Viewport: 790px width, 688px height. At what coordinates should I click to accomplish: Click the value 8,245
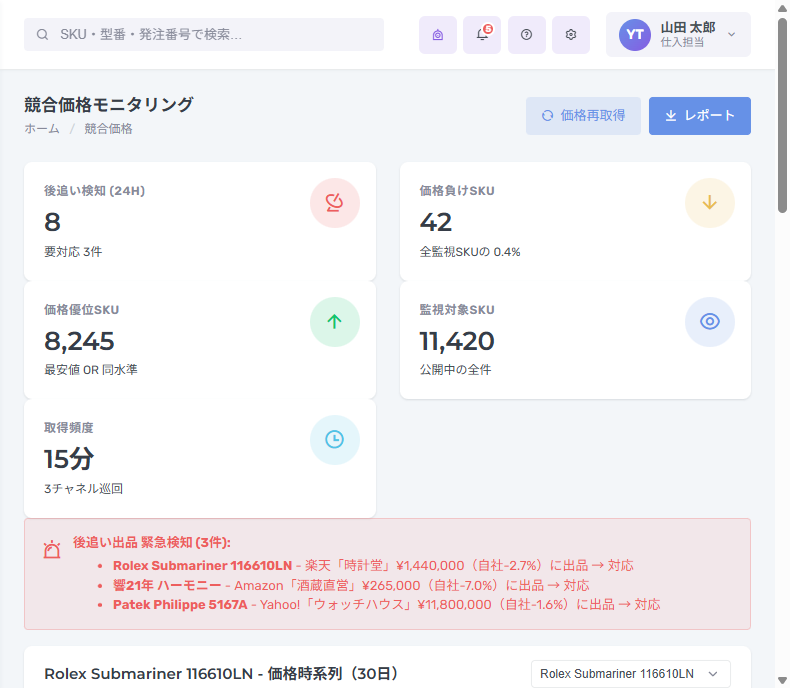point(80,341)
